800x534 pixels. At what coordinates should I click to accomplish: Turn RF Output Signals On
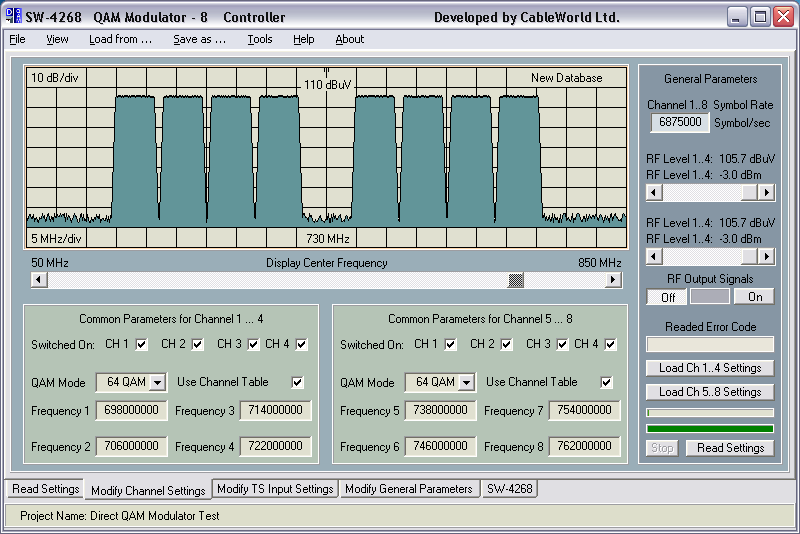click(755, 297)
